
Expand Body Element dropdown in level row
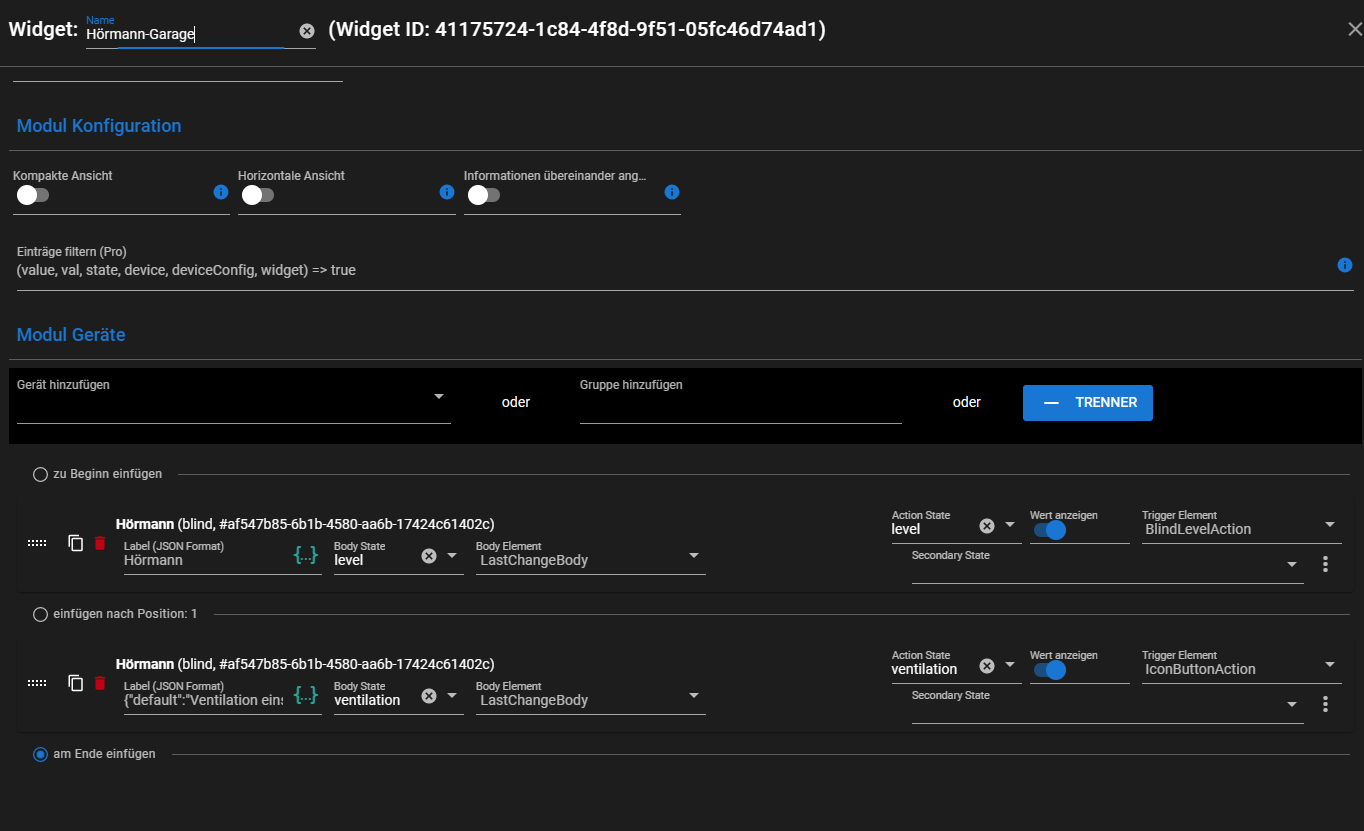[693, 556]
